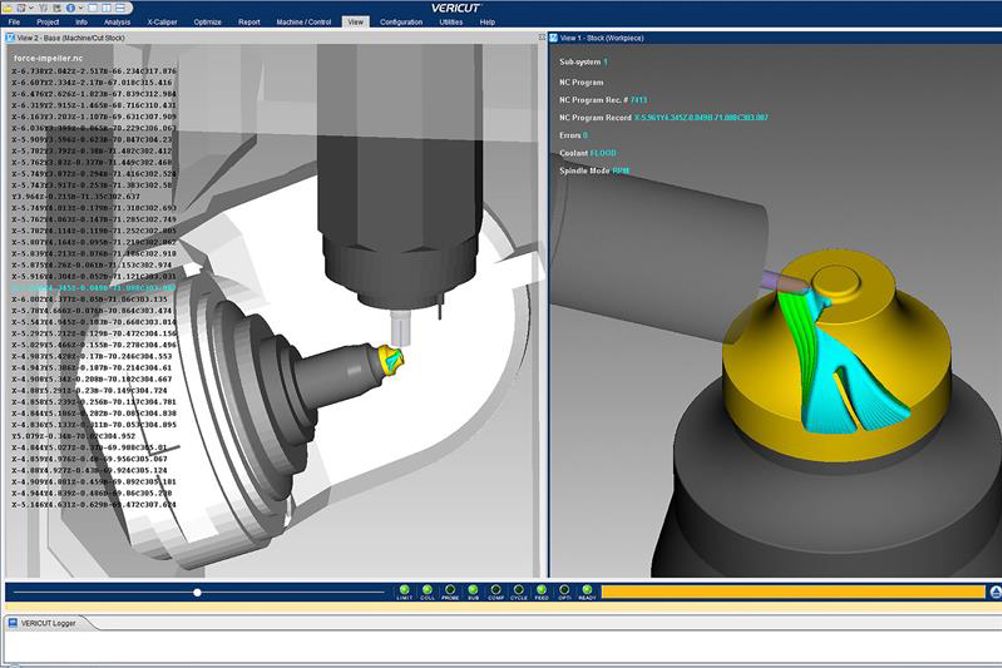Viewport: 1002px width, 668px height.
Task: Open the Machine / Control menu
Action: pyautogui.click(x=304, y=22)
